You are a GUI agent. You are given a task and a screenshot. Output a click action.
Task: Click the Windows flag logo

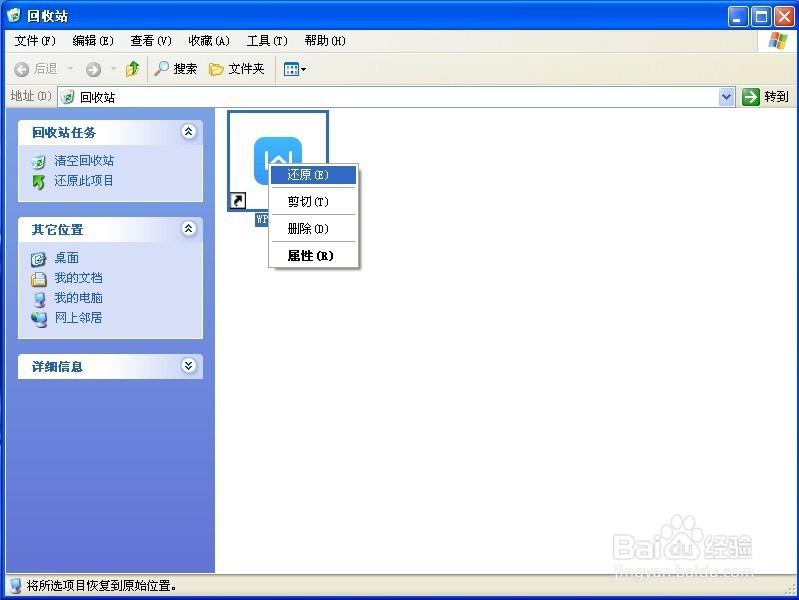pos(778,41)
